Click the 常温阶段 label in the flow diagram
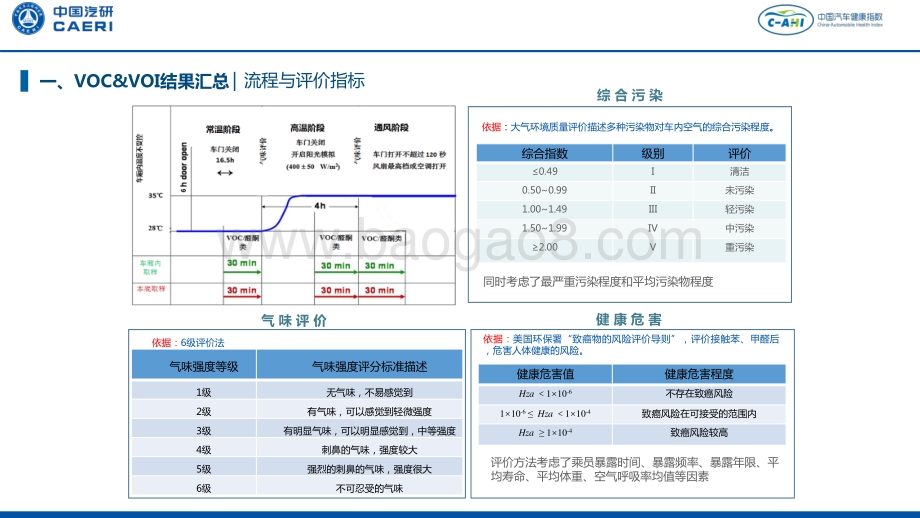 [223, 129]
